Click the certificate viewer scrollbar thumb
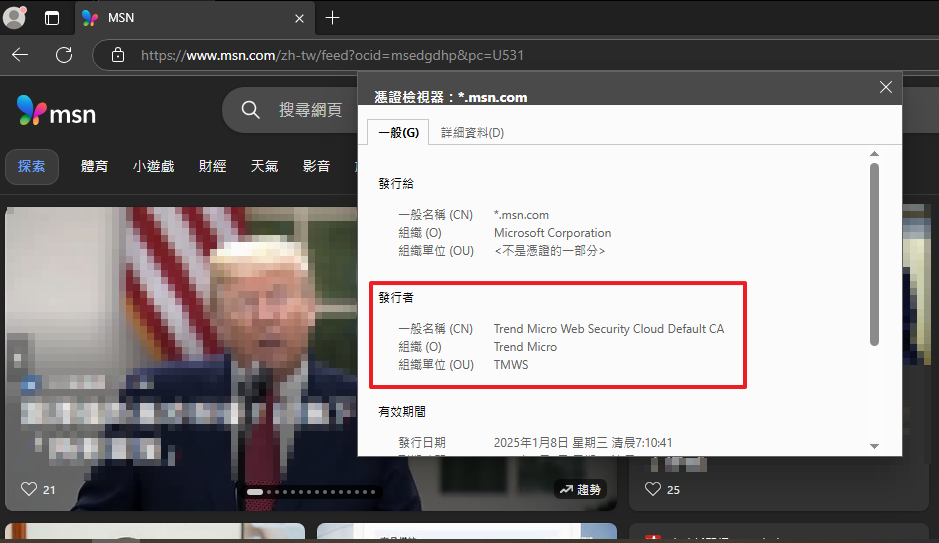The height and width of the screenshot is (543, 939). (874, 255)
